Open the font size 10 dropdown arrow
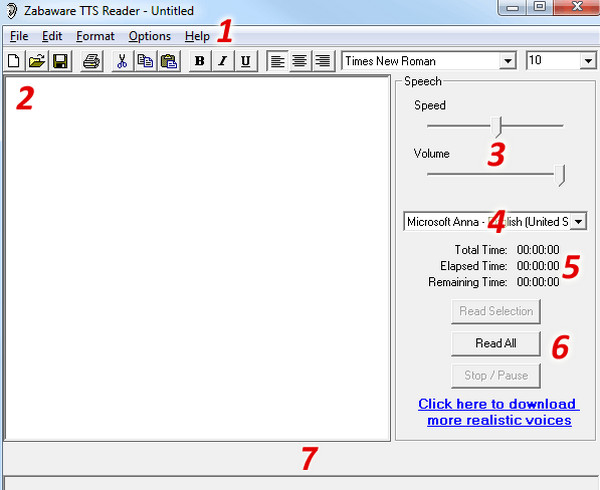This screenshot has width=600, height=490. (x=588, y=61)
